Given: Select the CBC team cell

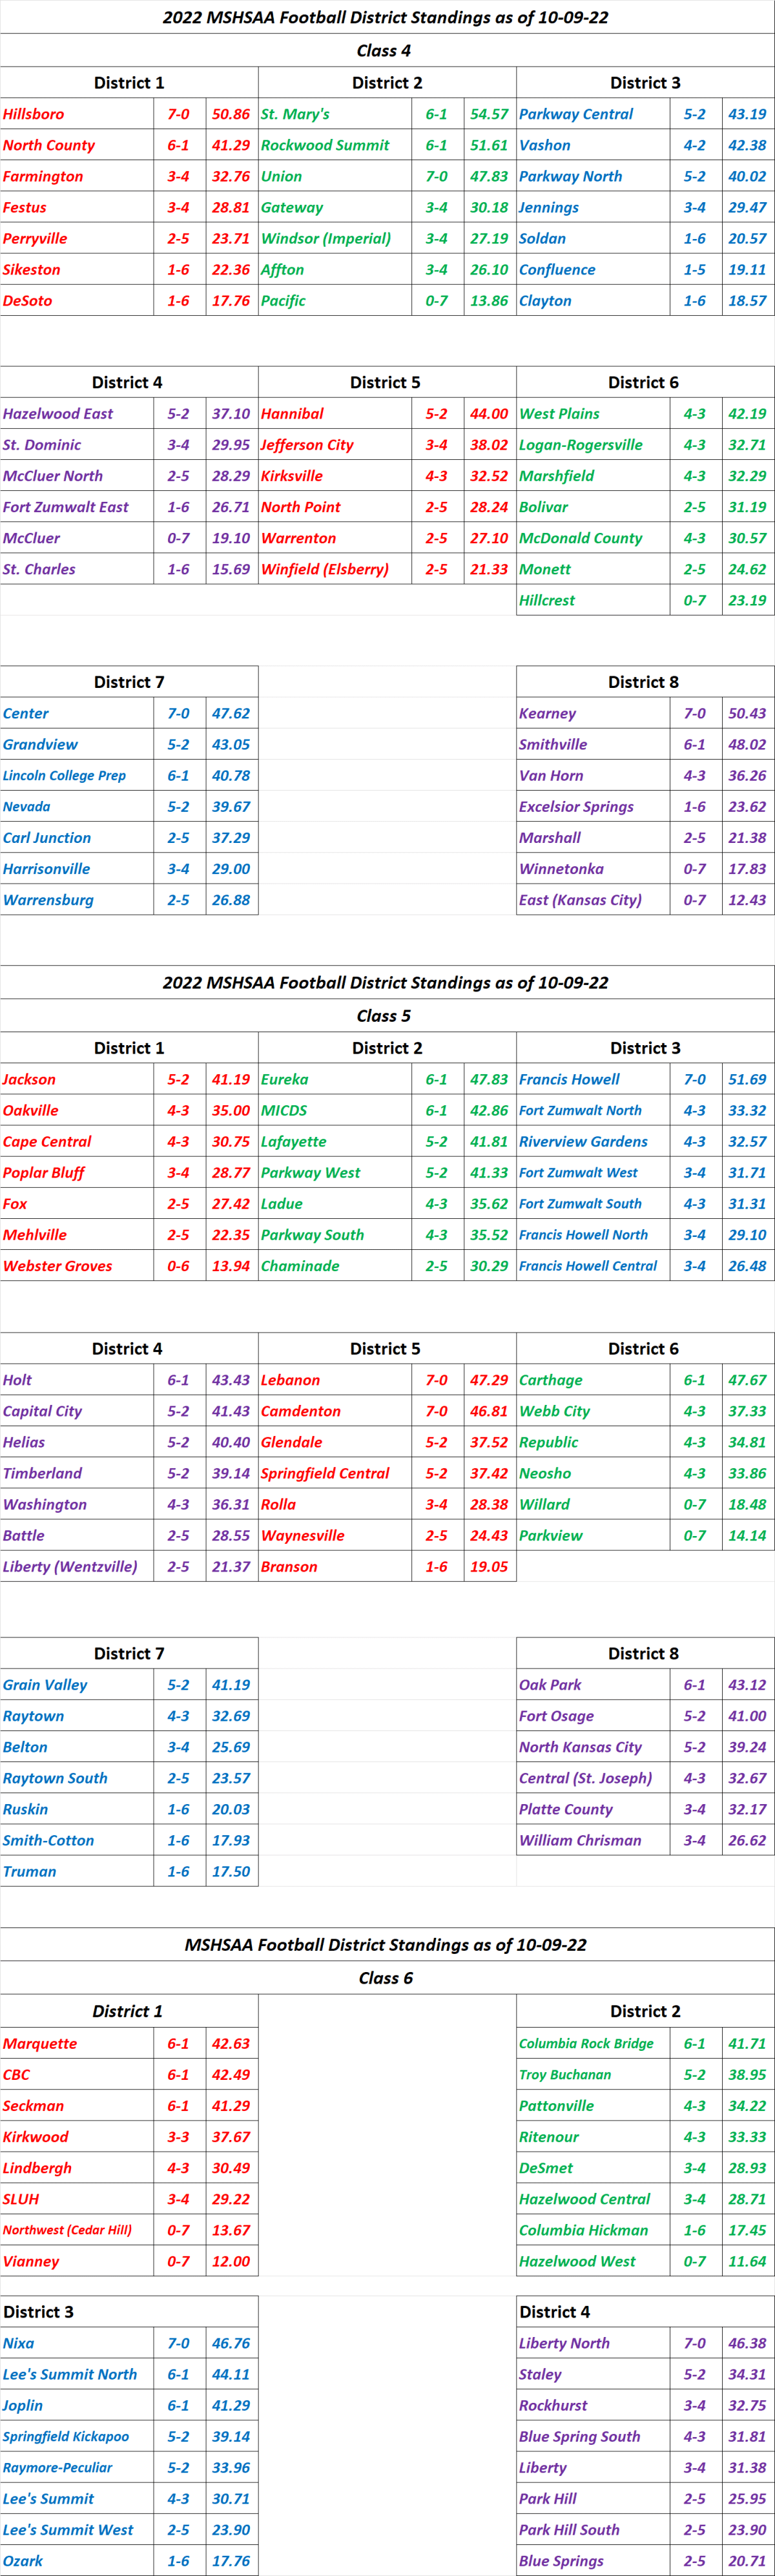Looking at the screenshot, I should pos(77,2074).
